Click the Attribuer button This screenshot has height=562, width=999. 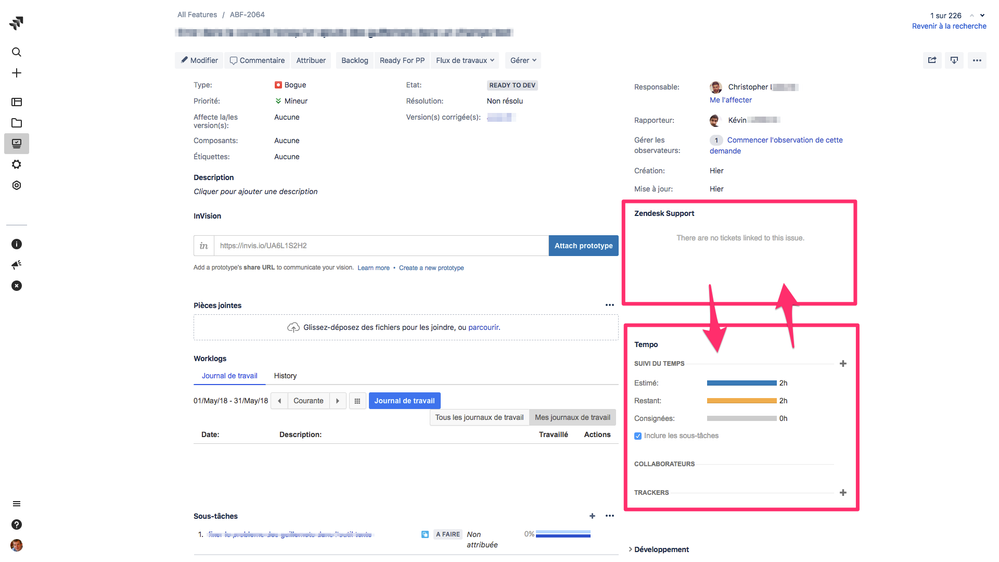pyautogui.click(x=311, y=60)
